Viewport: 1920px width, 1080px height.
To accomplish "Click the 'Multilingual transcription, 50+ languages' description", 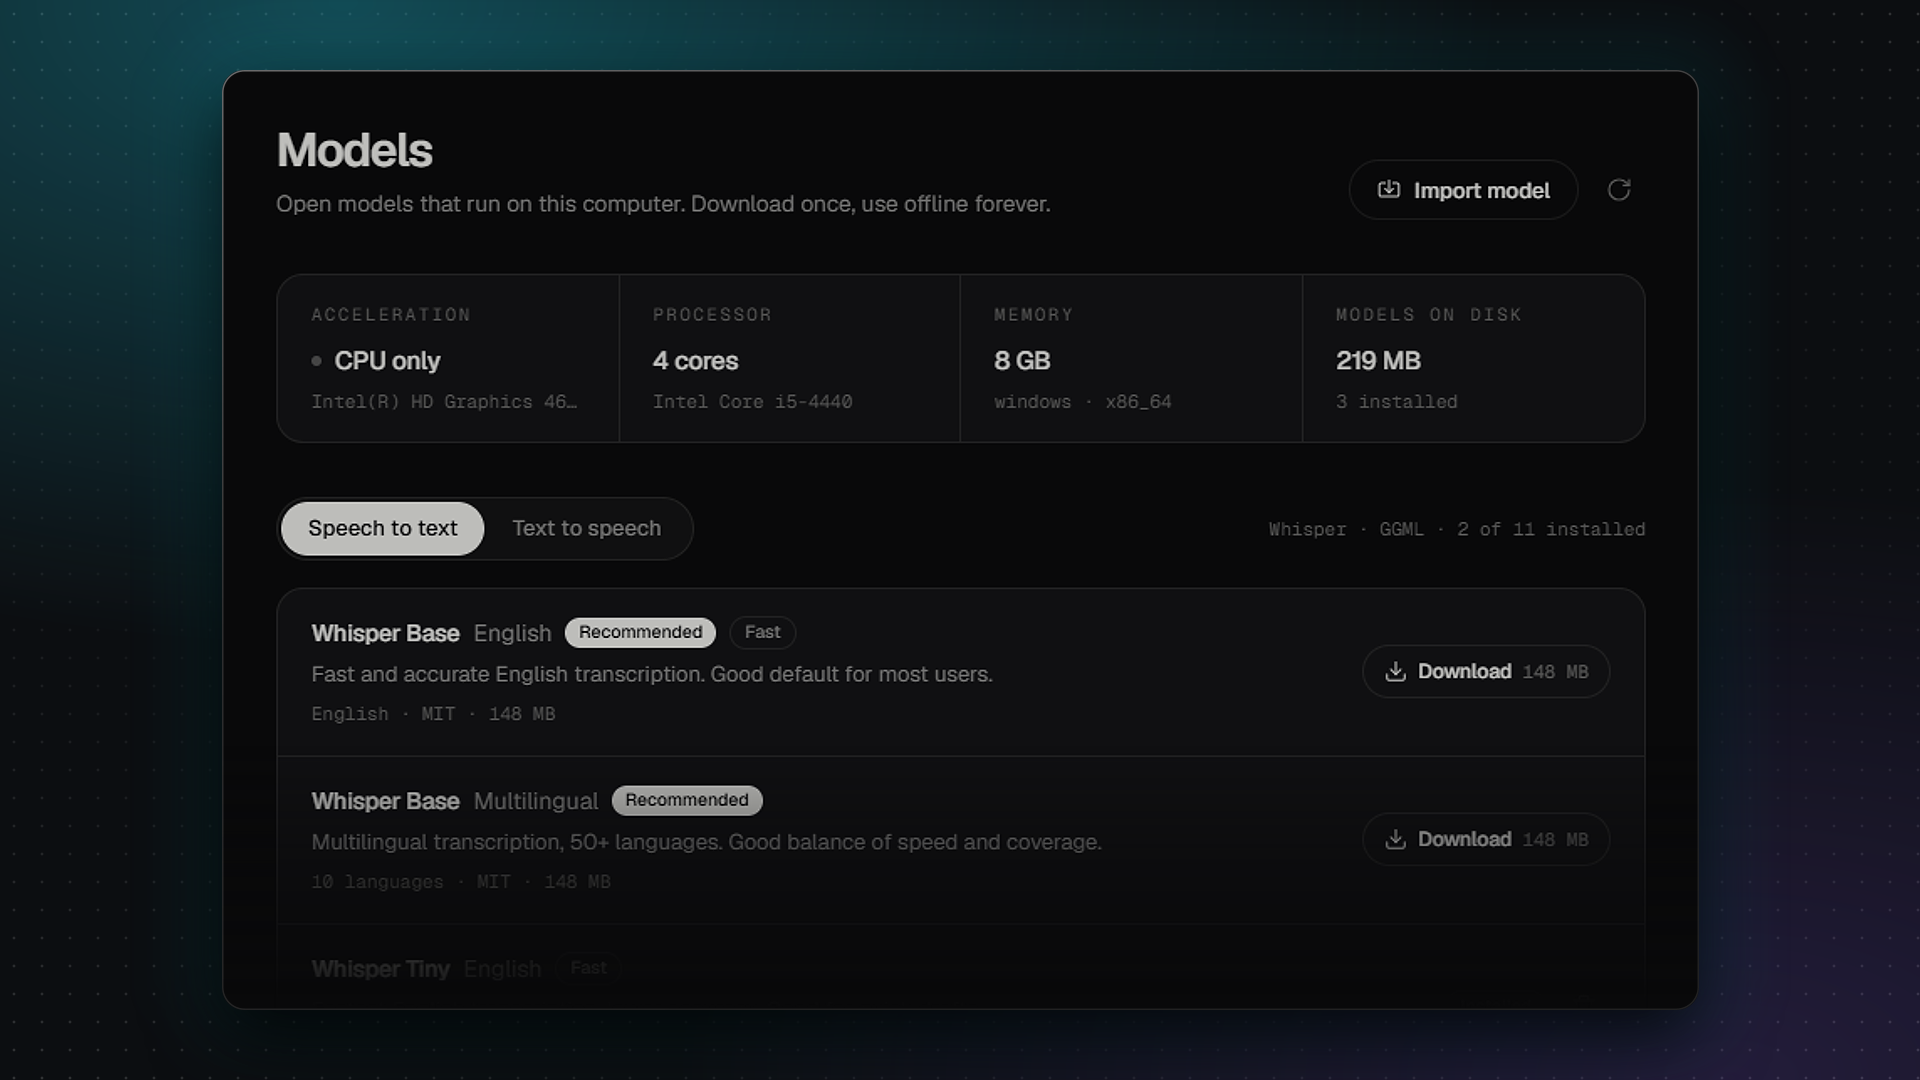I will (x=706, y=843).
